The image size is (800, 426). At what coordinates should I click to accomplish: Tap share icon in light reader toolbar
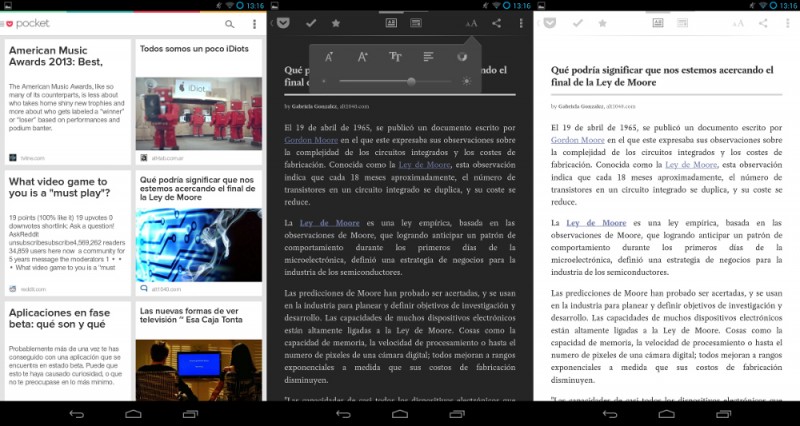click(763, 23)
